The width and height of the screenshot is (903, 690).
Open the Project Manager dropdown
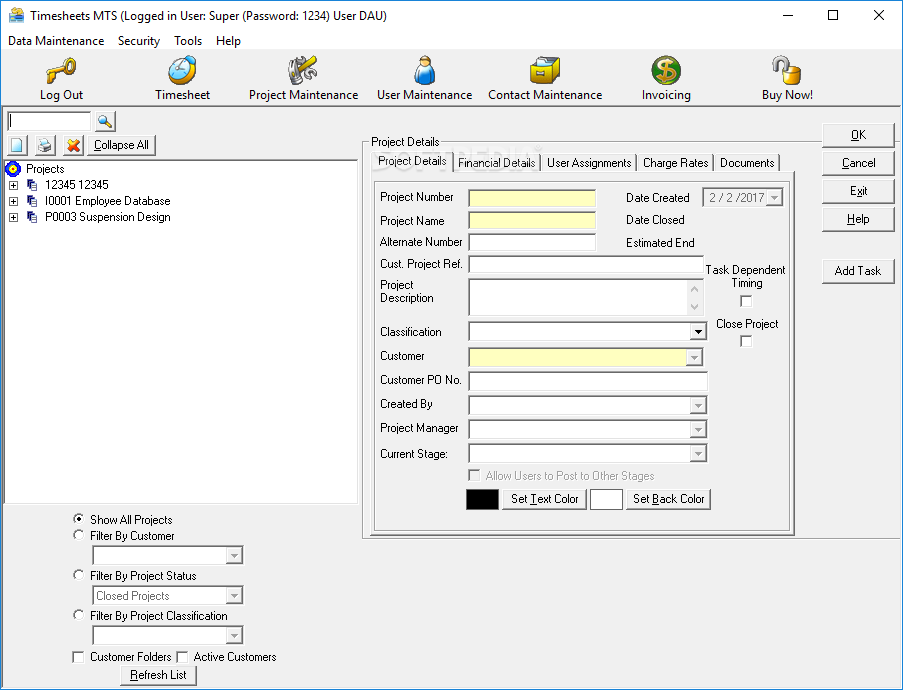click(x=698, y=430)
